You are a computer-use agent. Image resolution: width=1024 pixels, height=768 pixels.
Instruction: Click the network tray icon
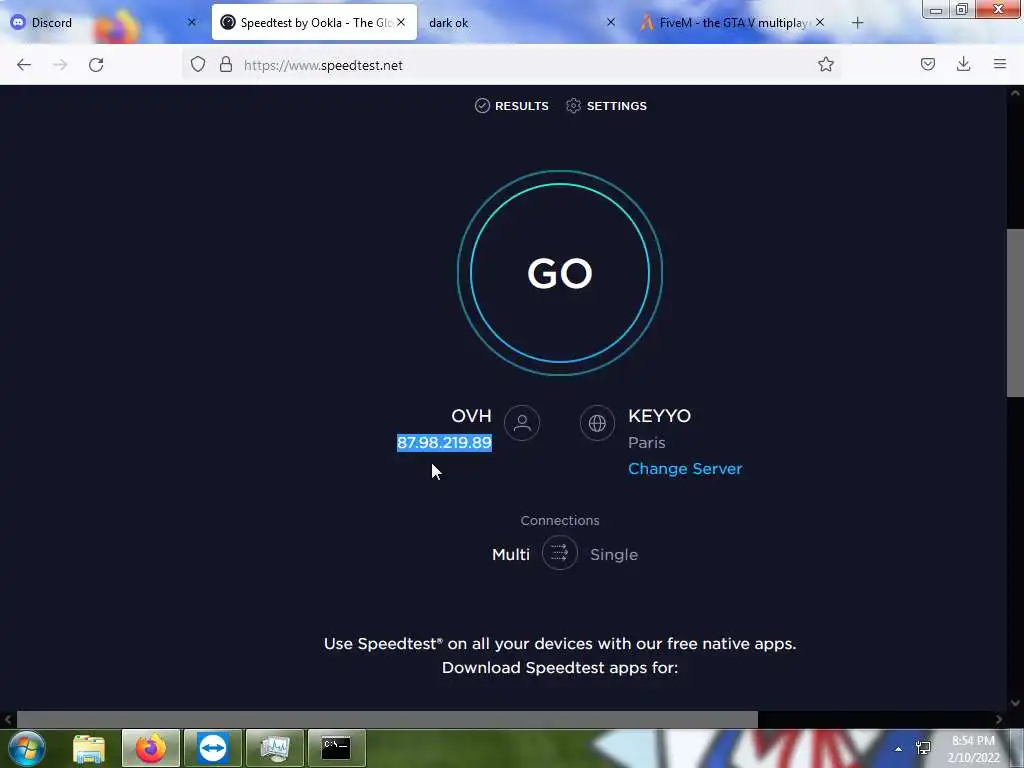click(x=923, y=748)
